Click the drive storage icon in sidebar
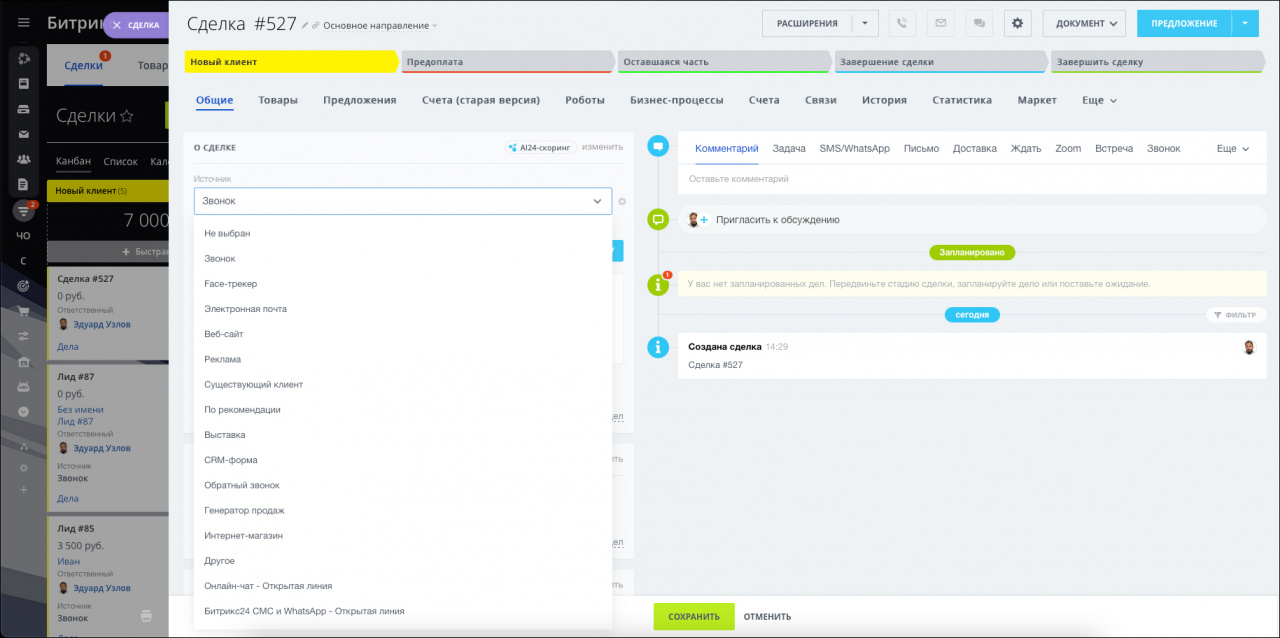The width and height of the screenshot is (1280, 638). [23, 109]
